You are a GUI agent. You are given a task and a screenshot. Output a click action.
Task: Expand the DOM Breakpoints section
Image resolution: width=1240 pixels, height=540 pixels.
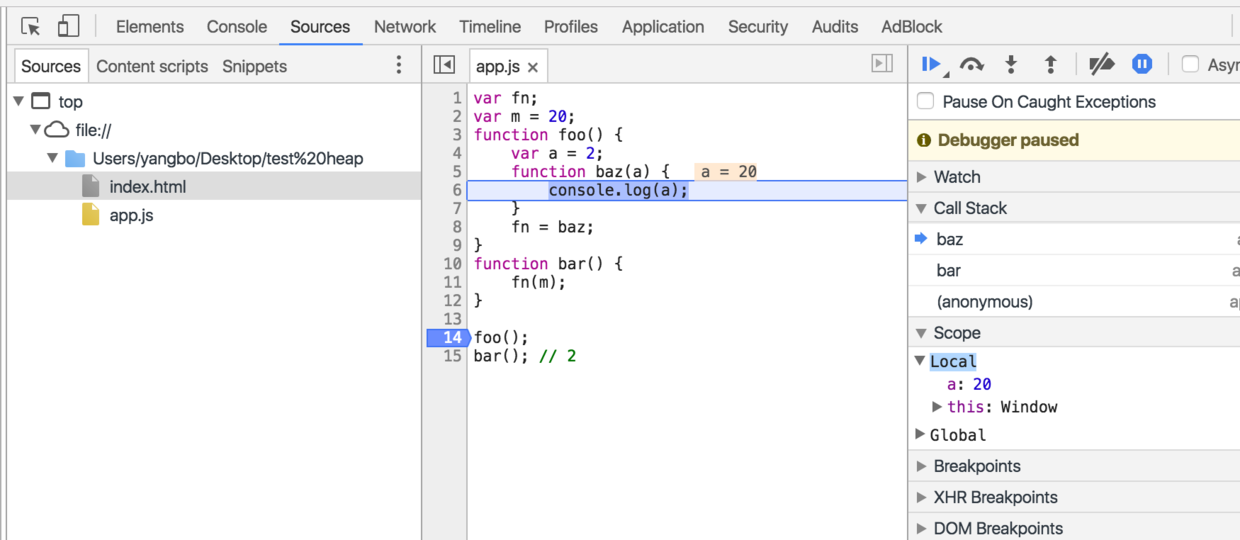click(x=922, y=528)
